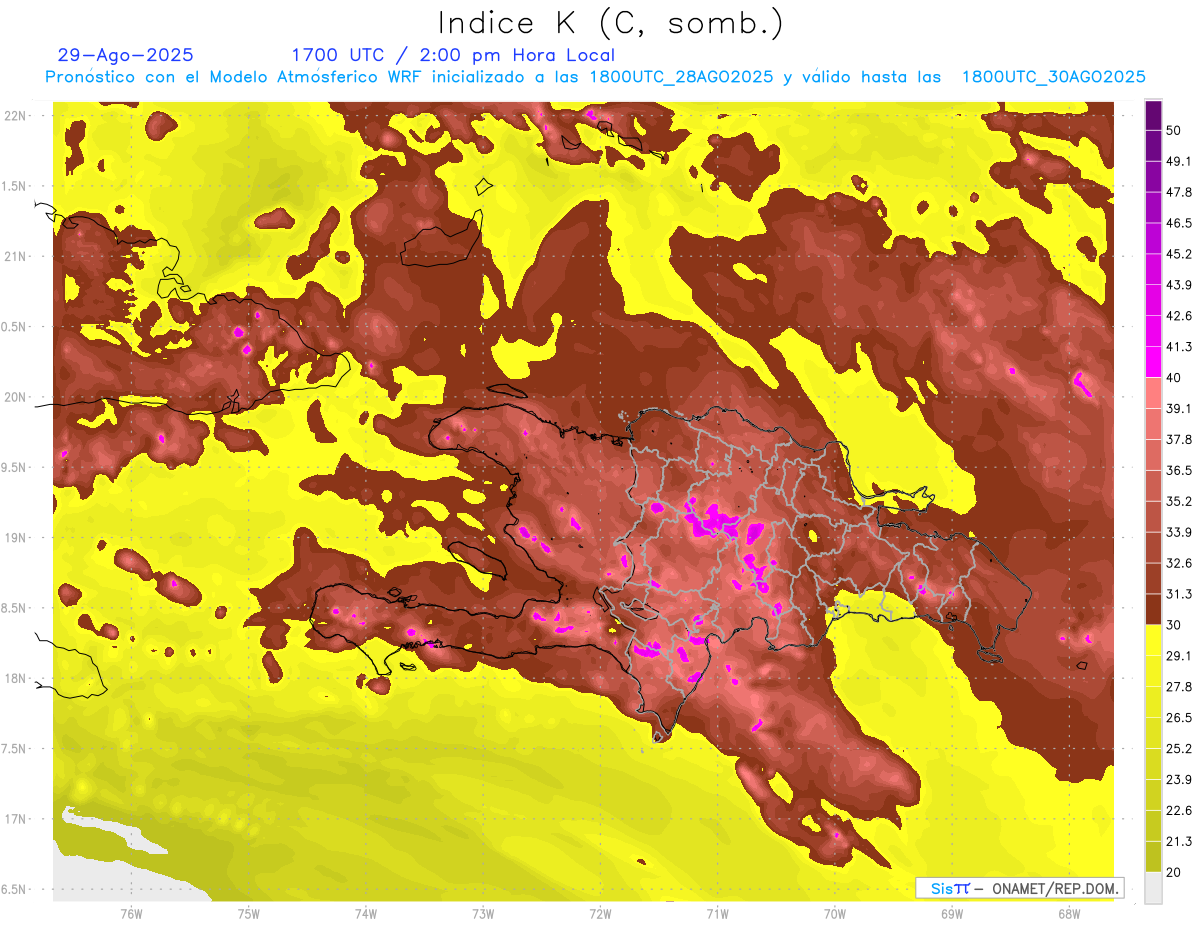
Task: Click the "70W" longitude label
Action: point(835,913)
